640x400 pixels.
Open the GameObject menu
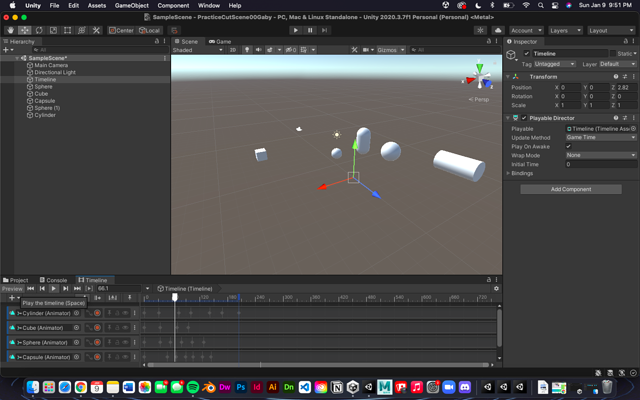[131, 6]
